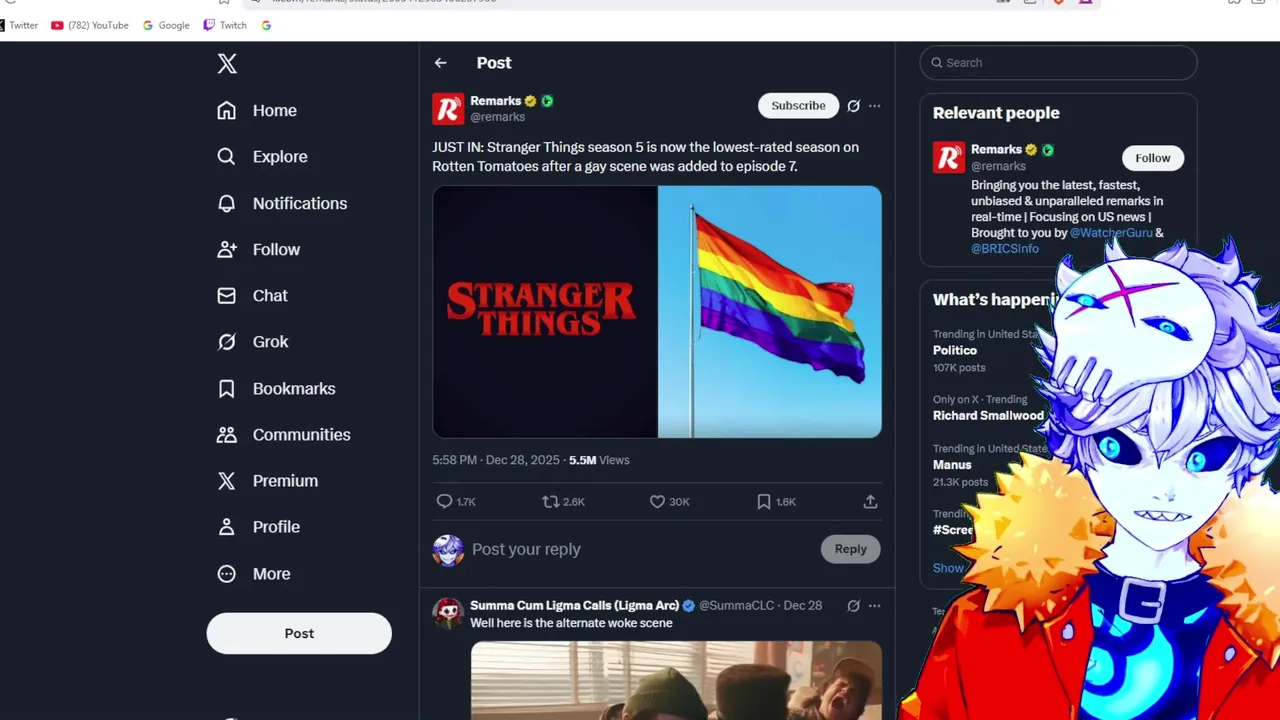Click the Communities people icon
The width and height of the screenshot is (1280, 720).
pos(227,434)
